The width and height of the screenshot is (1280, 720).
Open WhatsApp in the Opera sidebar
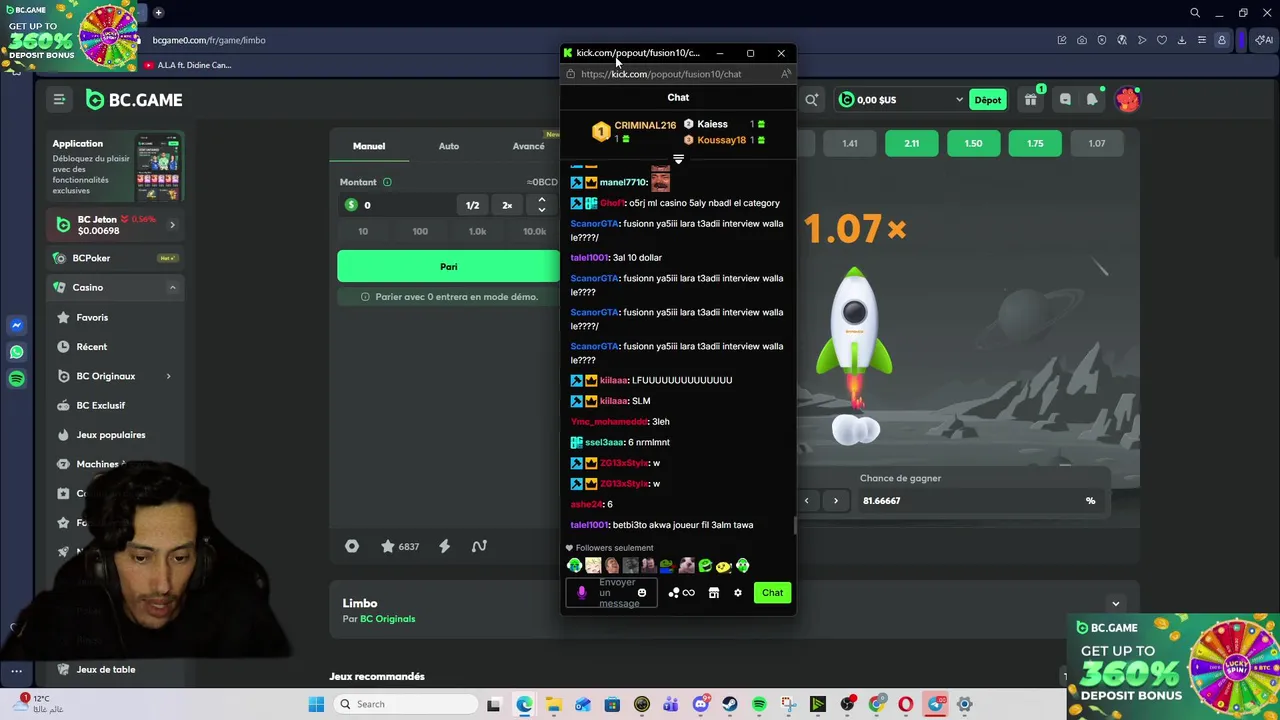pos(16,352)
